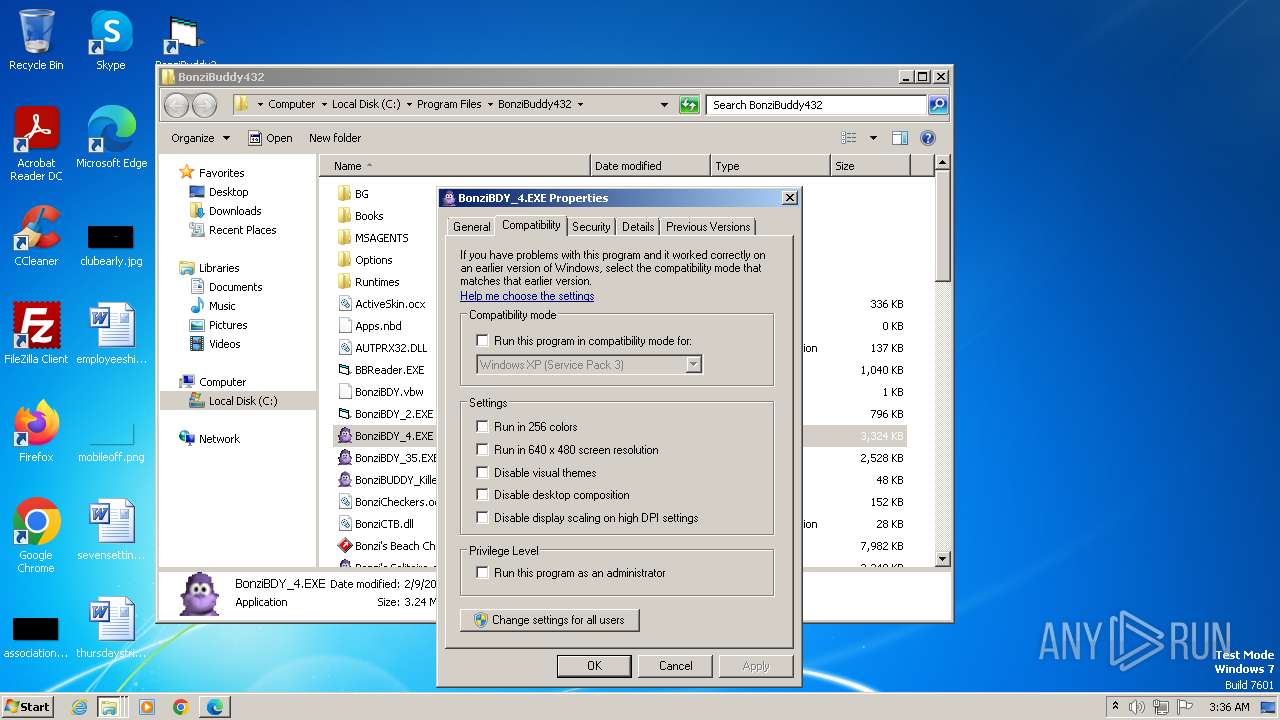
Task: Click the search magnifier icon in Explorer
Action: pyautogui.click(x=937, y=104)
